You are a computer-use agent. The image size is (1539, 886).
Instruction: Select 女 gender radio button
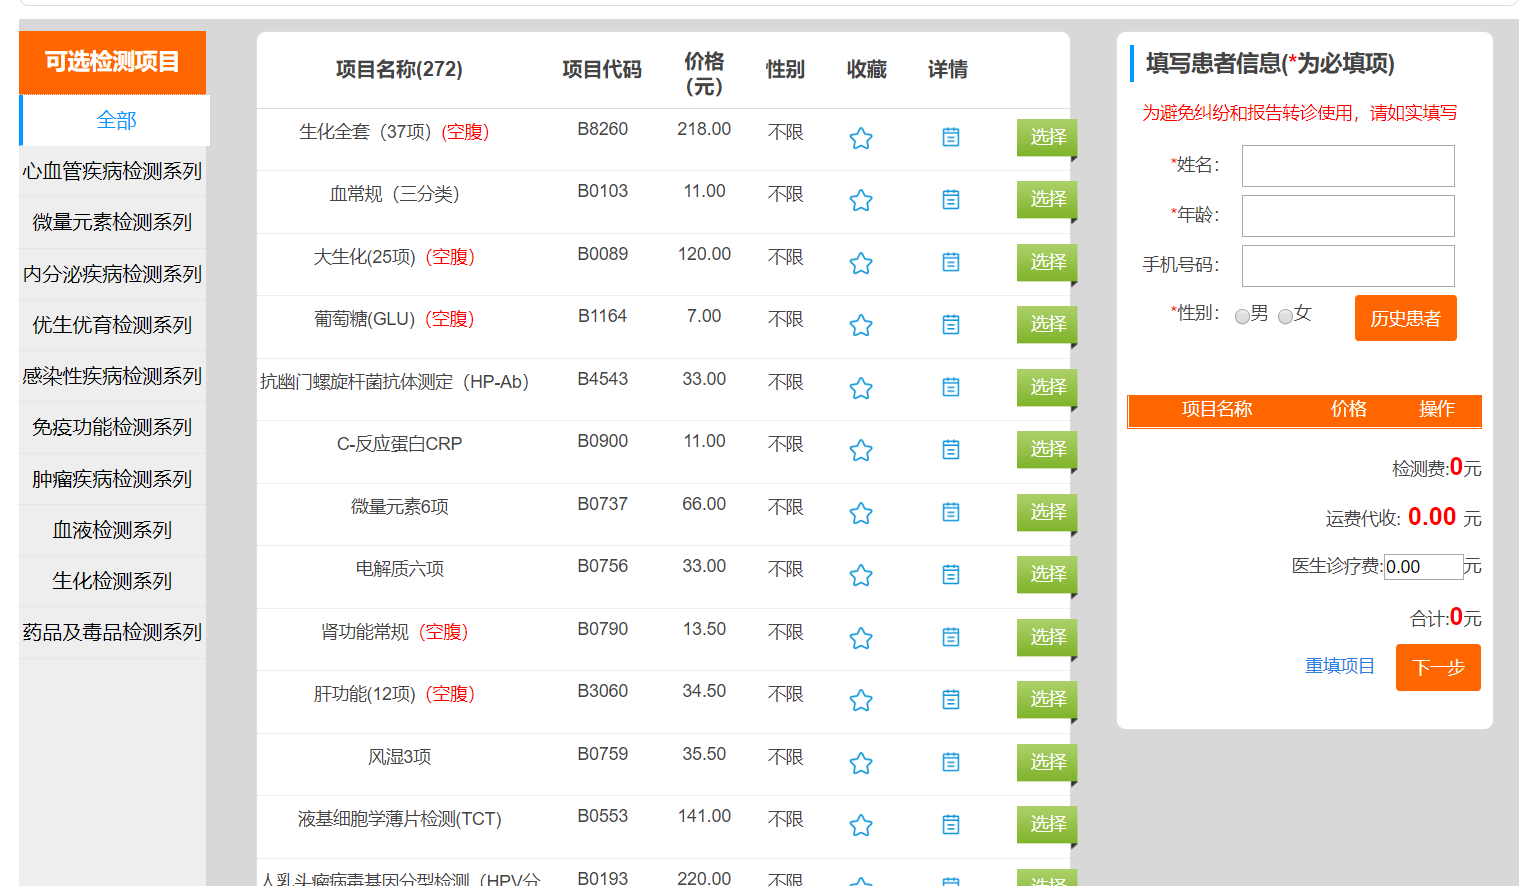tap(1285, 316)
